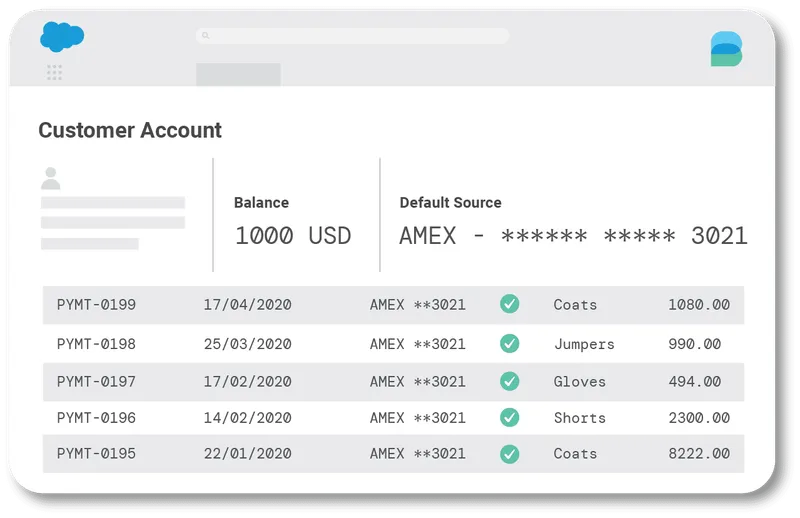The image size is (800, 518).
Task: Click the date 17/02/2020
Action: click(247, 382)
